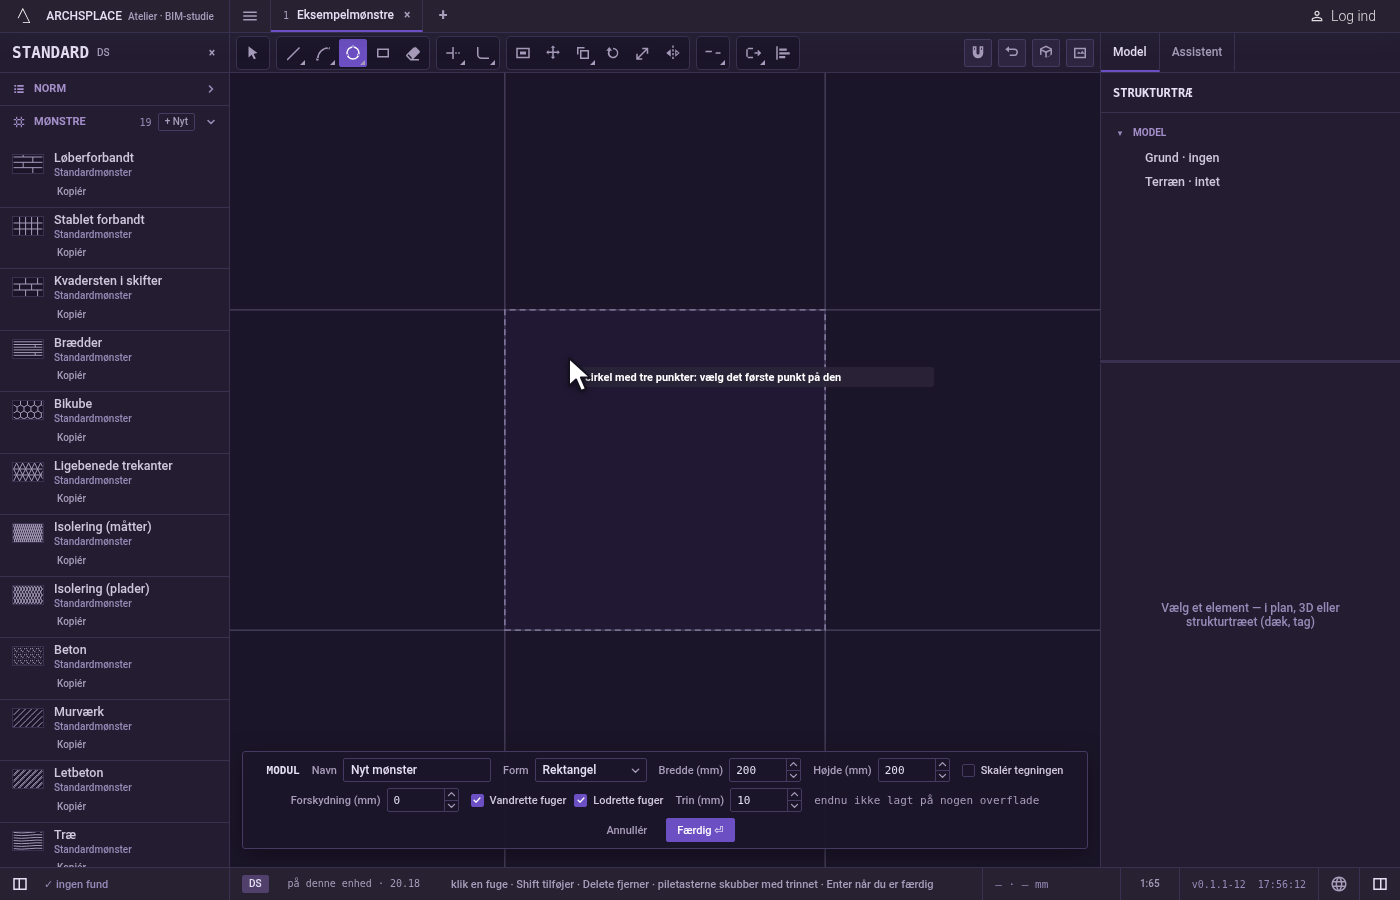Select the Eksempelmønstre document tab

pos(345,15)
